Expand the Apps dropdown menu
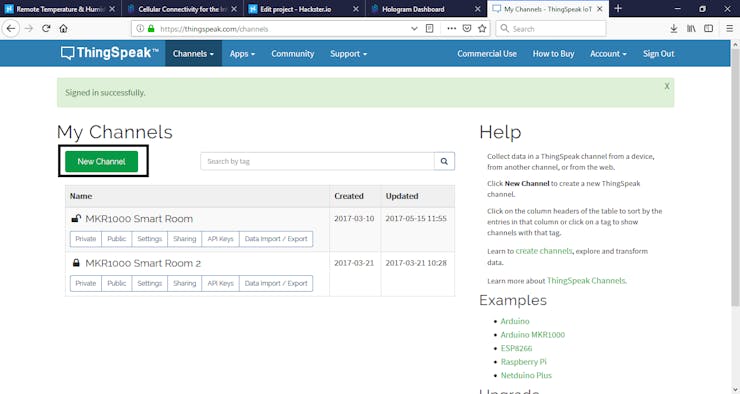740x394 pixels. click(242, 53)
